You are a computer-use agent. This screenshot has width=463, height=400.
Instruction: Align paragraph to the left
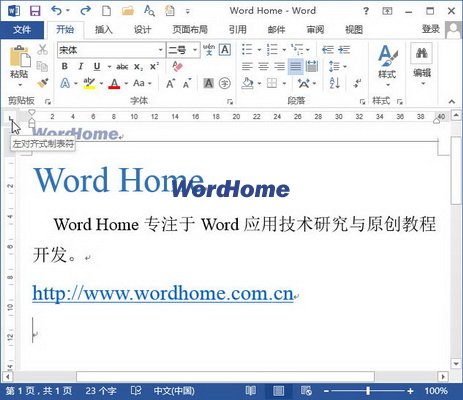[247, 66]
